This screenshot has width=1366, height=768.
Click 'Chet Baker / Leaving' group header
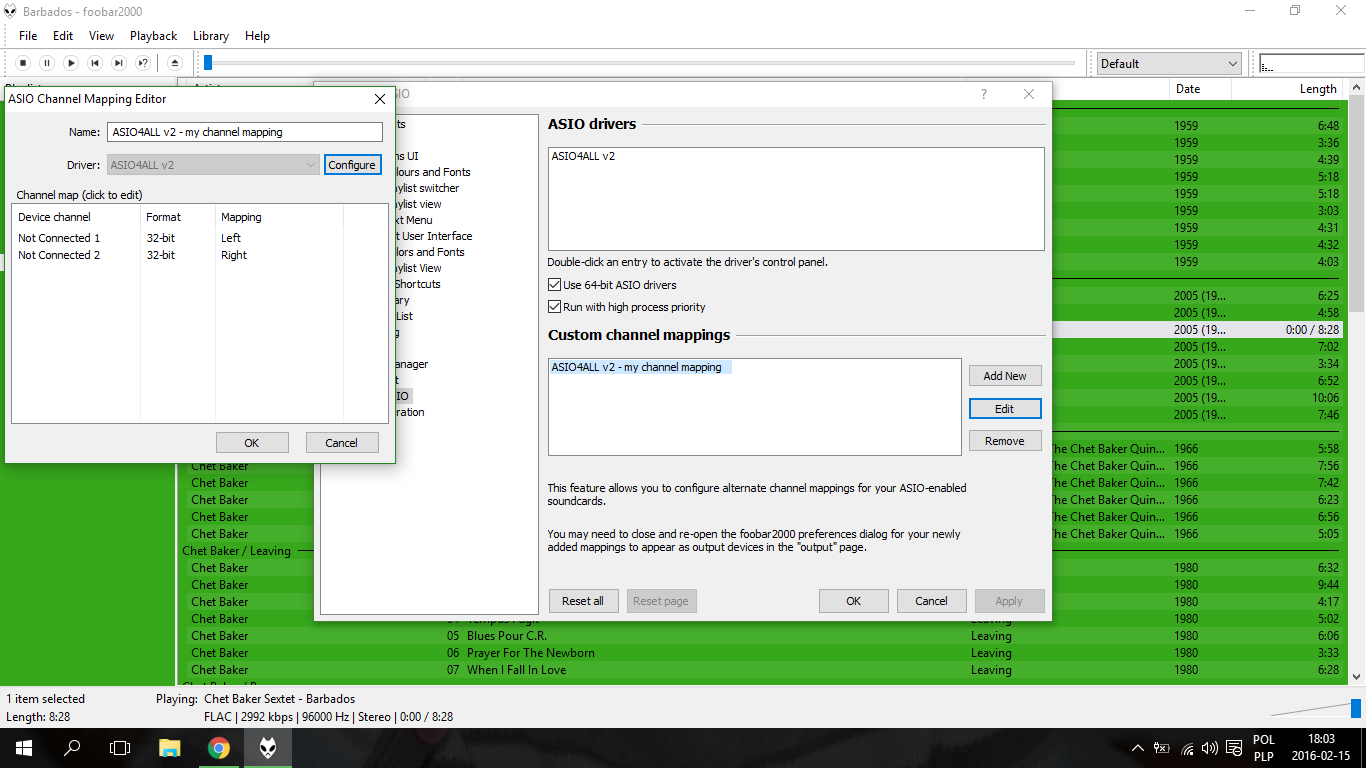point(236,551)
